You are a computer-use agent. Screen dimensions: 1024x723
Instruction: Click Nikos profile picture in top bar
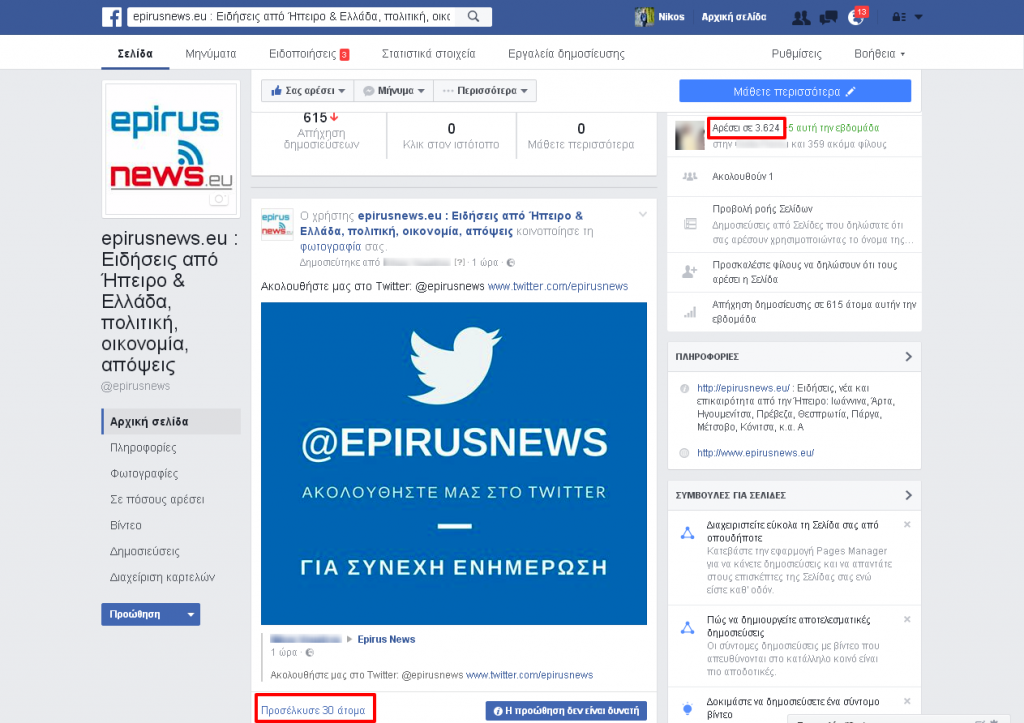coord(644,17)
